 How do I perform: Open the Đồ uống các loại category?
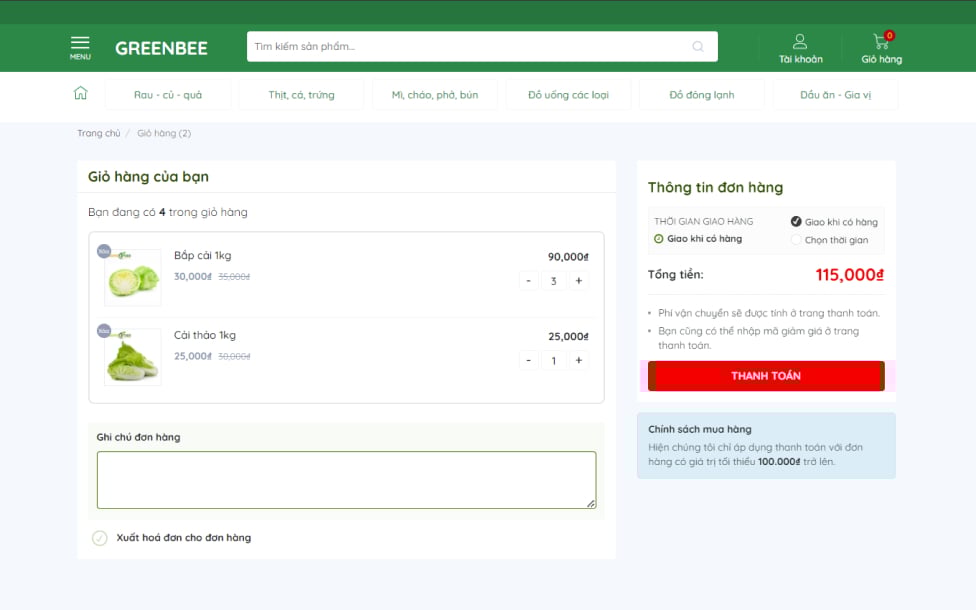(568, 95)
